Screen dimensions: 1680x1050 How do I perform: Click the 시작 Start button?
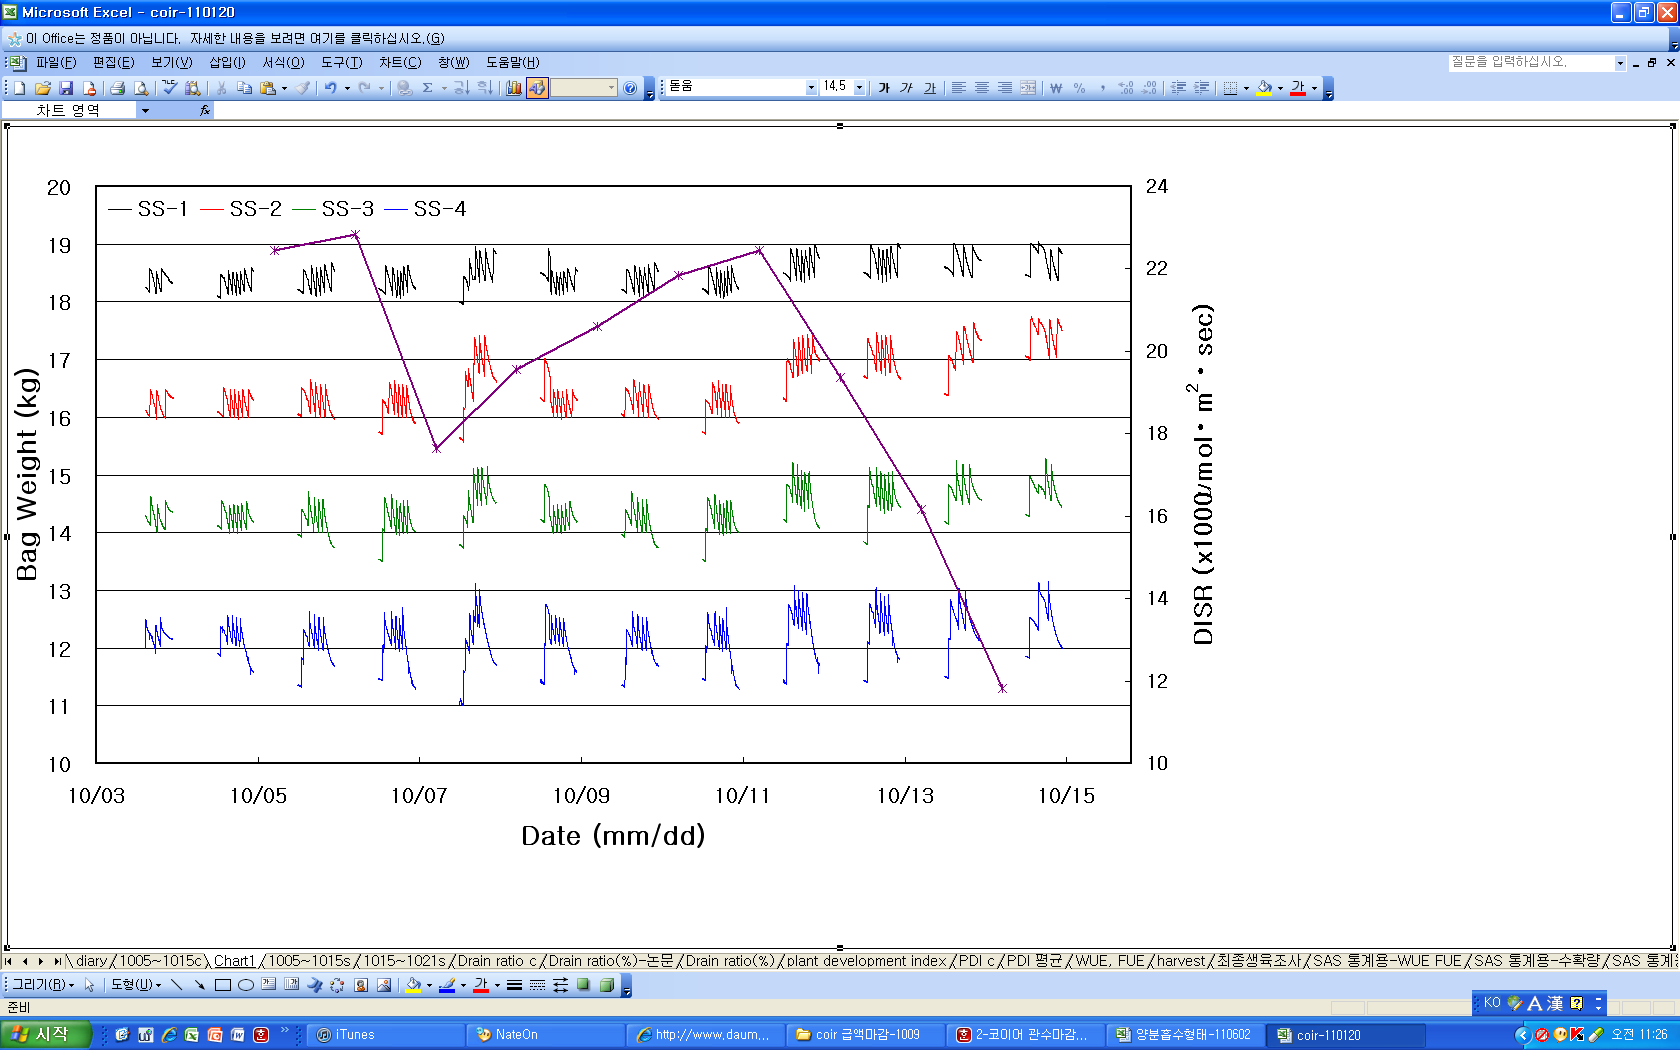46,1034
